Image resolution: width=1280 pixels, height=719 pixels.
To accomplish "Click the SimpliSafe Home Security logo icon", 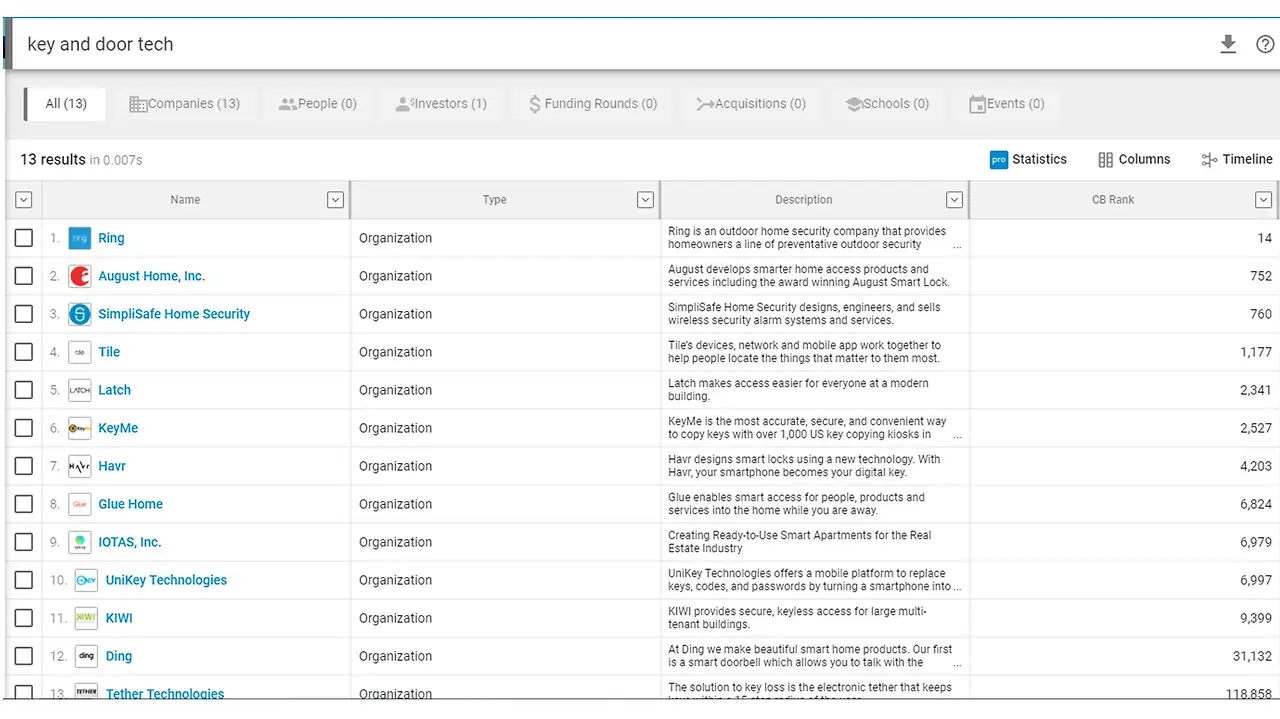I will tap(80, 314).
